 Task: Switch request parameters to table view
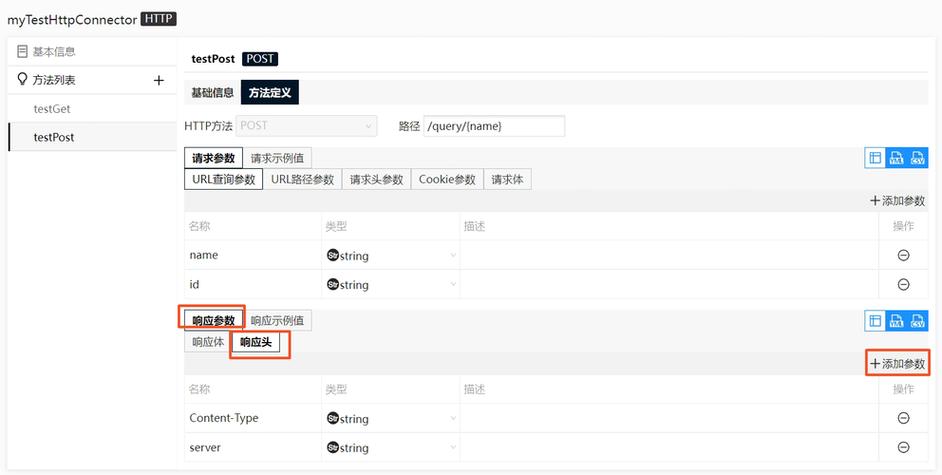coord(875,158)
